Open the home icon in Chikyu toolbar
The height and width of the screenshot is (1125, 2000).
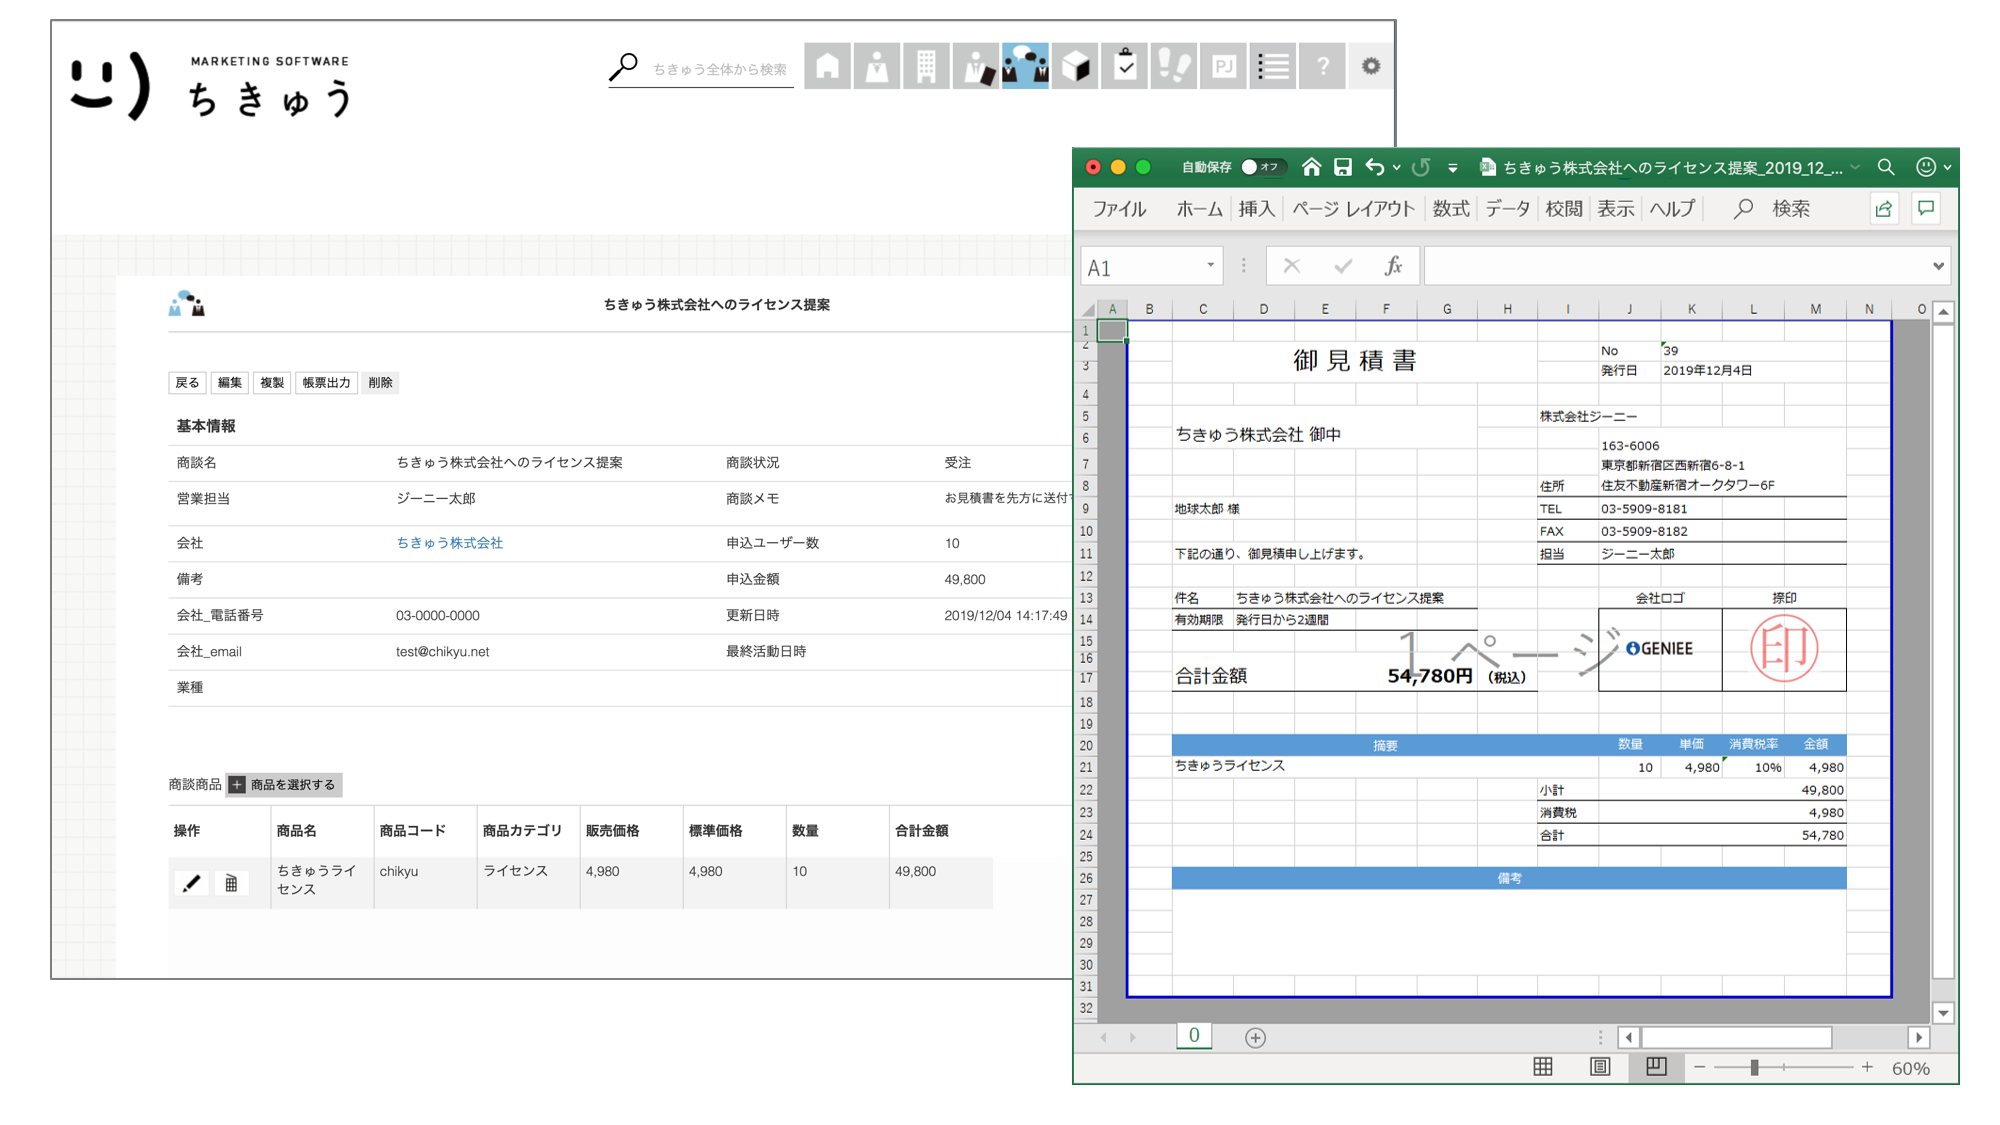(x=827, y=66)
